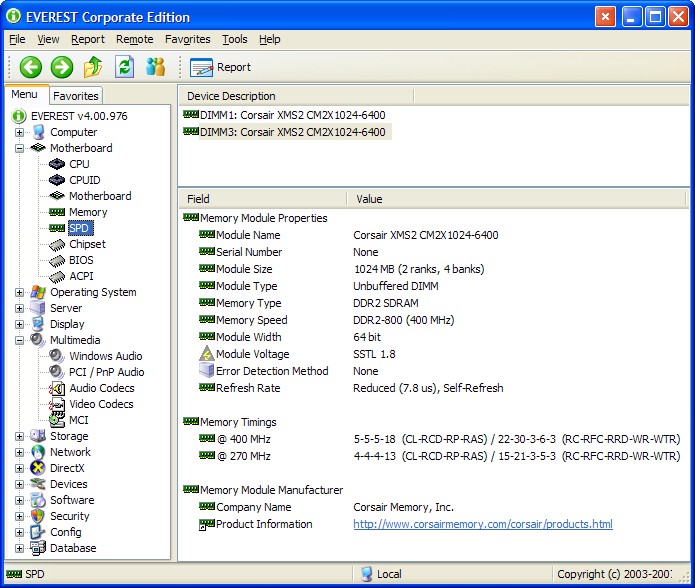Click the BIOS chip icon in tree

[x=57, y=260]
